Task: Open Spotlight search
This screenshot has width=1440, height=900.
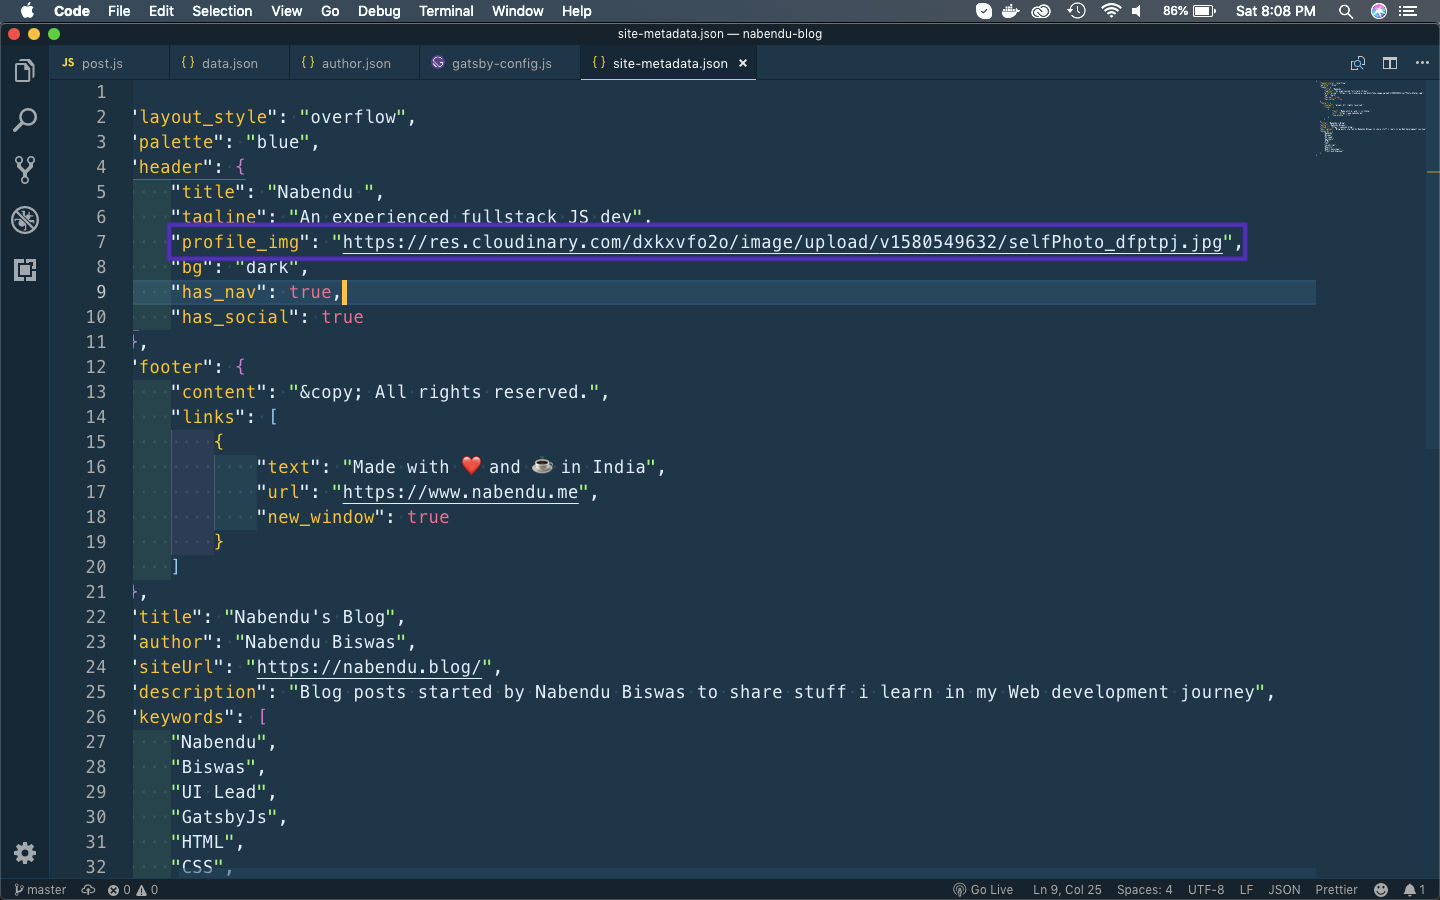Action: [1346, 11]
